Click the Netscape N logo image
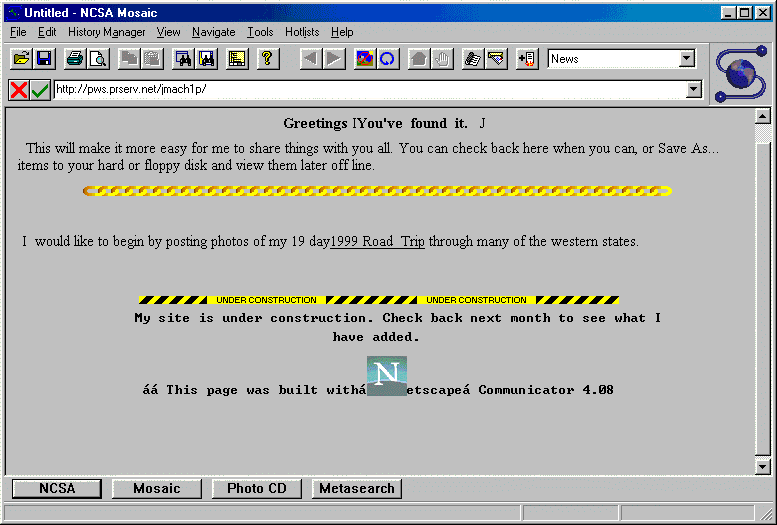The image size is (777, 525). coord(387,375)
